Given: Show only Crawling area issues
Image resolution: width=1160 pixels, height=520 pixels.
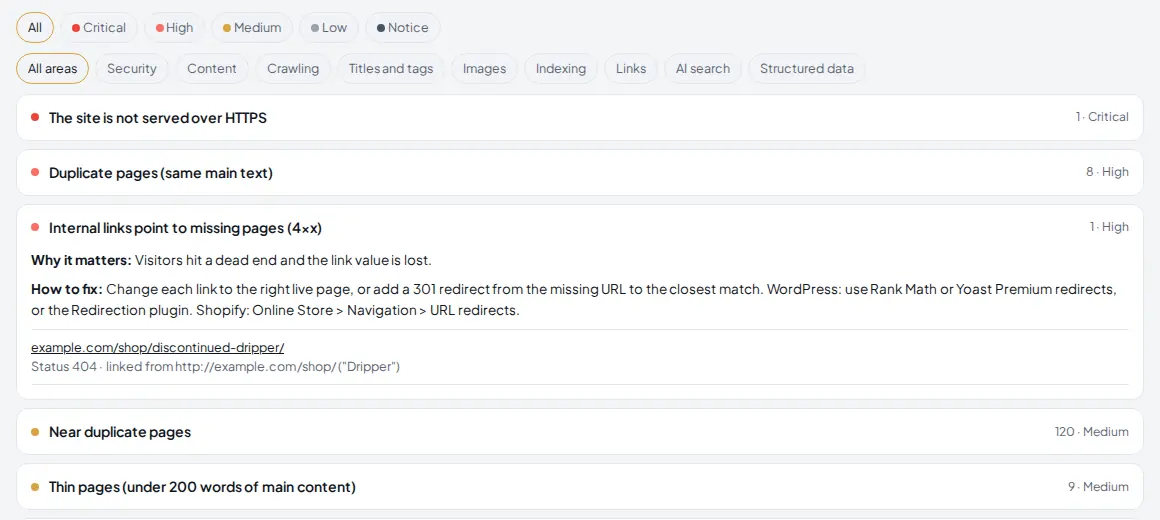Looking at the screenshot, I should (x=293, y=69).
